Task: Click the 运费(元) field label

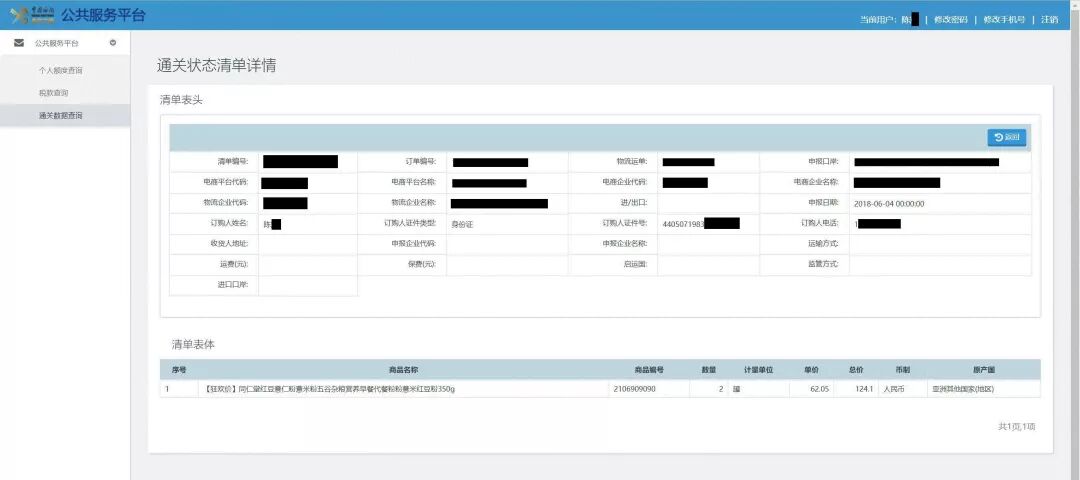Action: tap(233, 264)
